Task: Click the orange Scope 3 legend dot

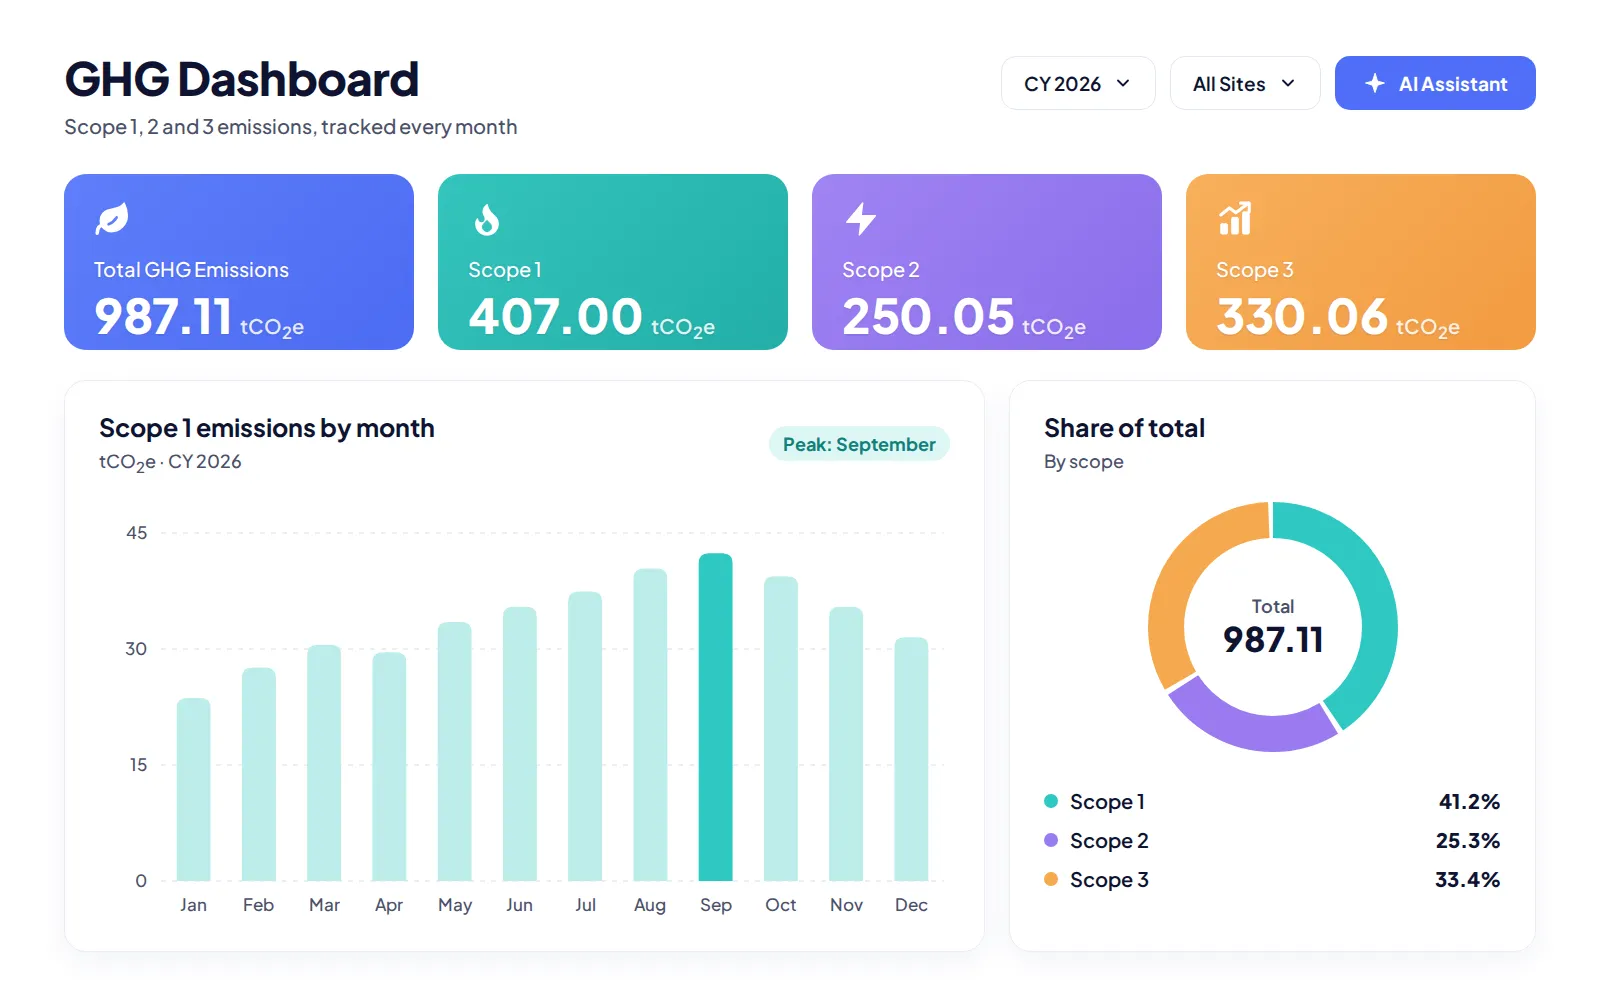Action: [1051, 879]
